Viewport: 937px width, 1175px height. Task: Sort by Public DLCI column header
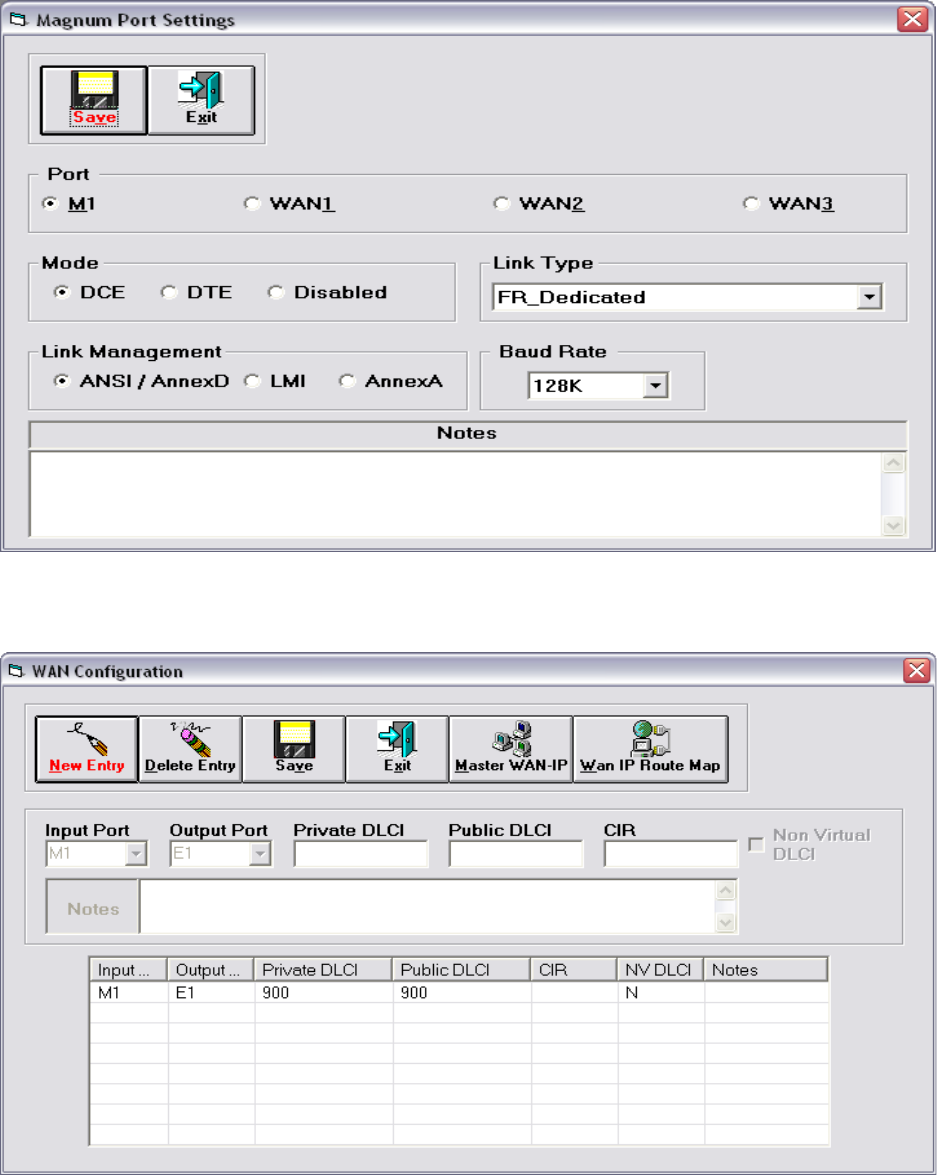coord(461,970)
